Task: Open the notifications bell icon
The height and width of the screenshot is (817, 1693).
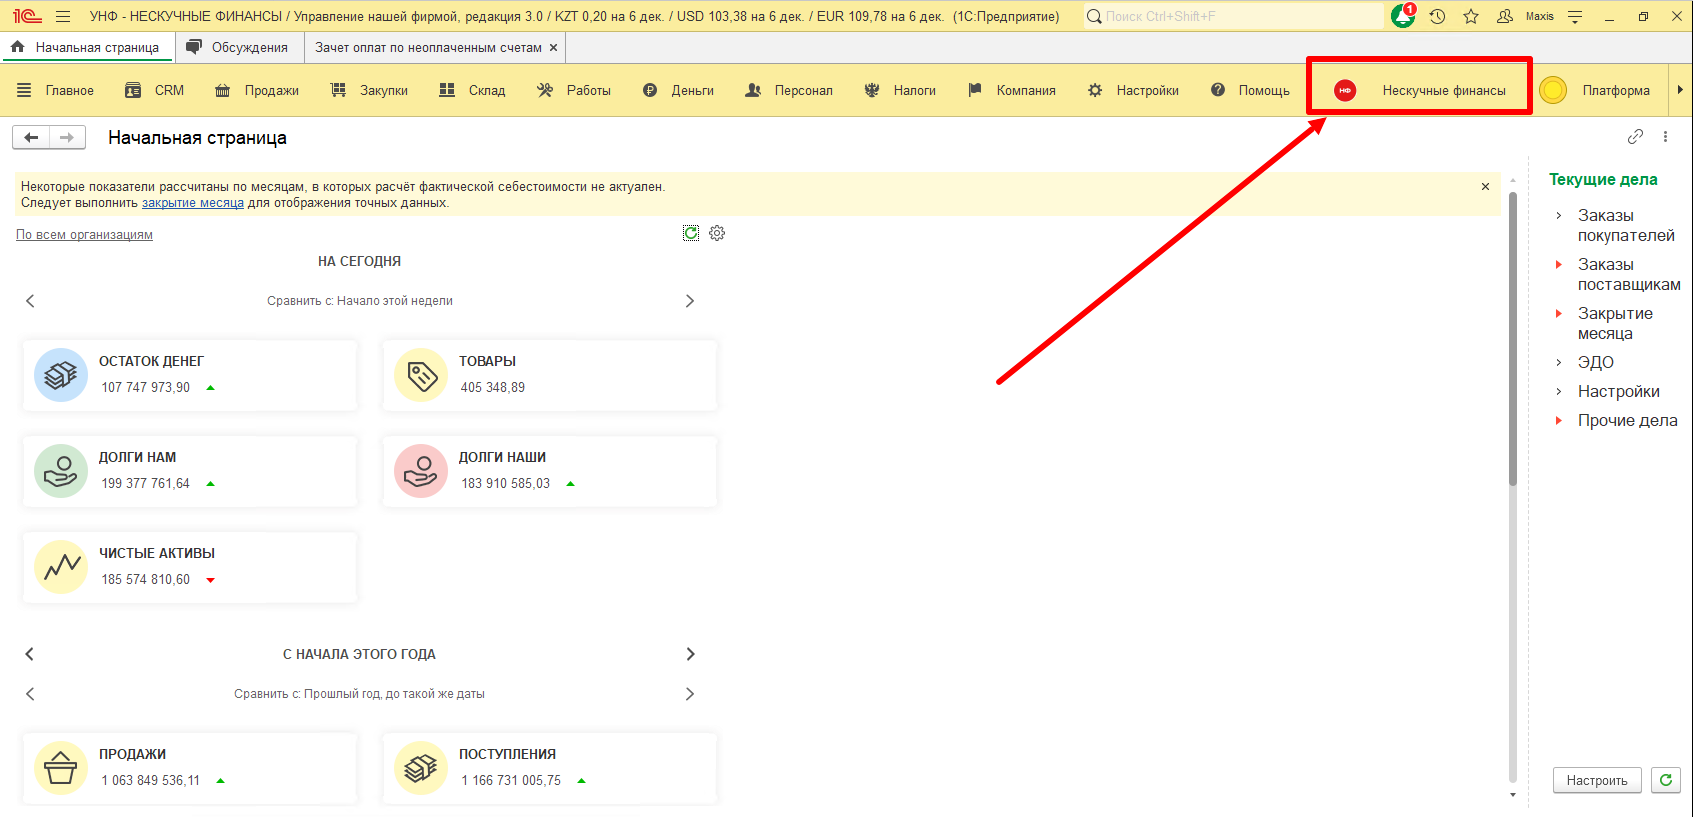Action: point(1403,16)
